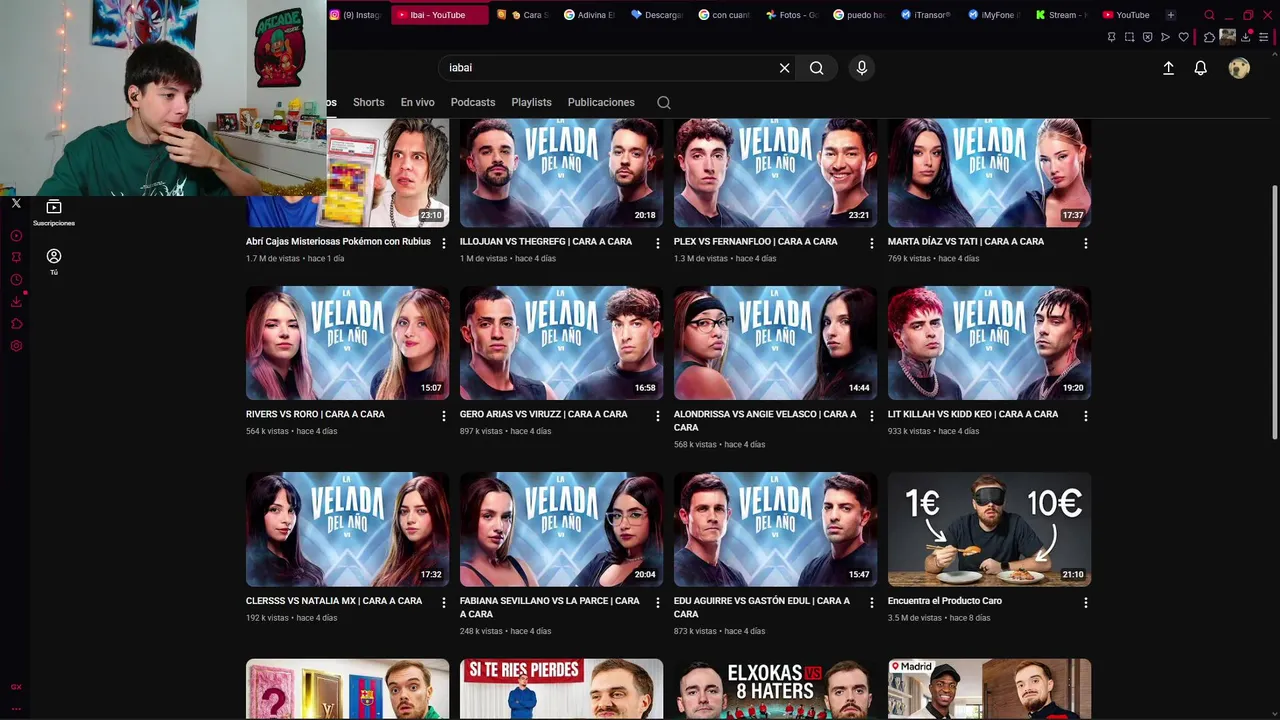The image size is (1280, 720).
Task: Open the easy setup sliders icon
Action: click(1263, 37)
